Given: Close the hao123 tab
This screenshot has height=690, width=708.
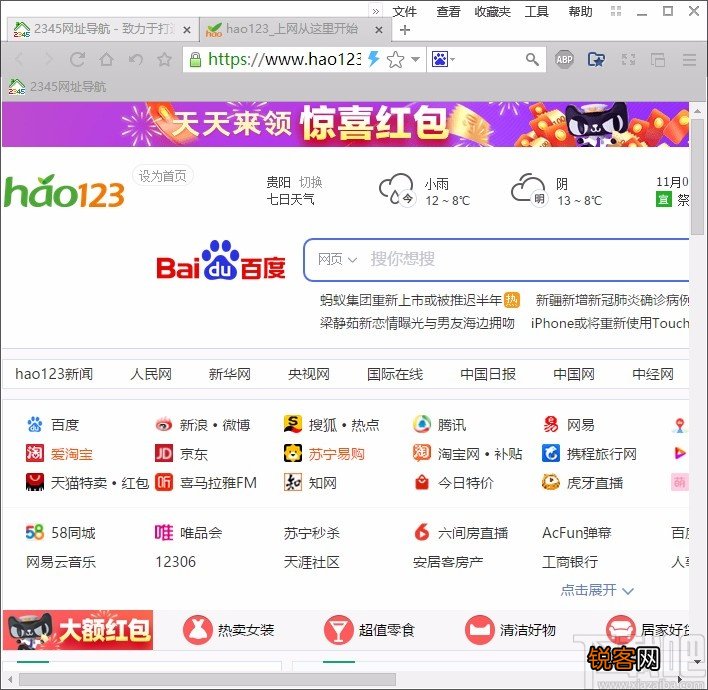Looking at the screenshot, I should pos(379,30).
